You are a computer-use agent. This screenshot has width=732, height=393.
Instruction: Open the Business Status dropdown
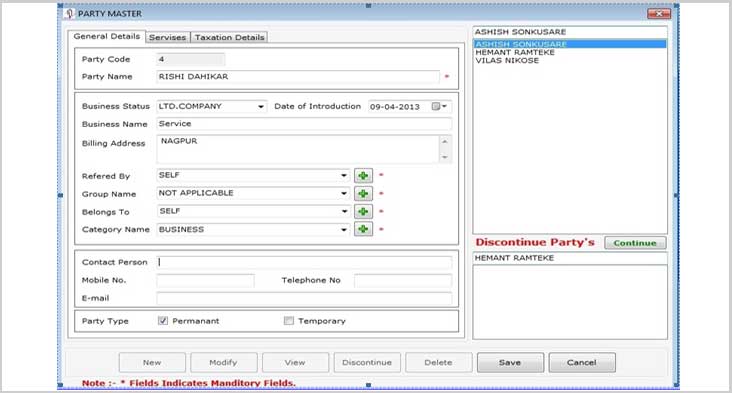(x=260, y=107)
